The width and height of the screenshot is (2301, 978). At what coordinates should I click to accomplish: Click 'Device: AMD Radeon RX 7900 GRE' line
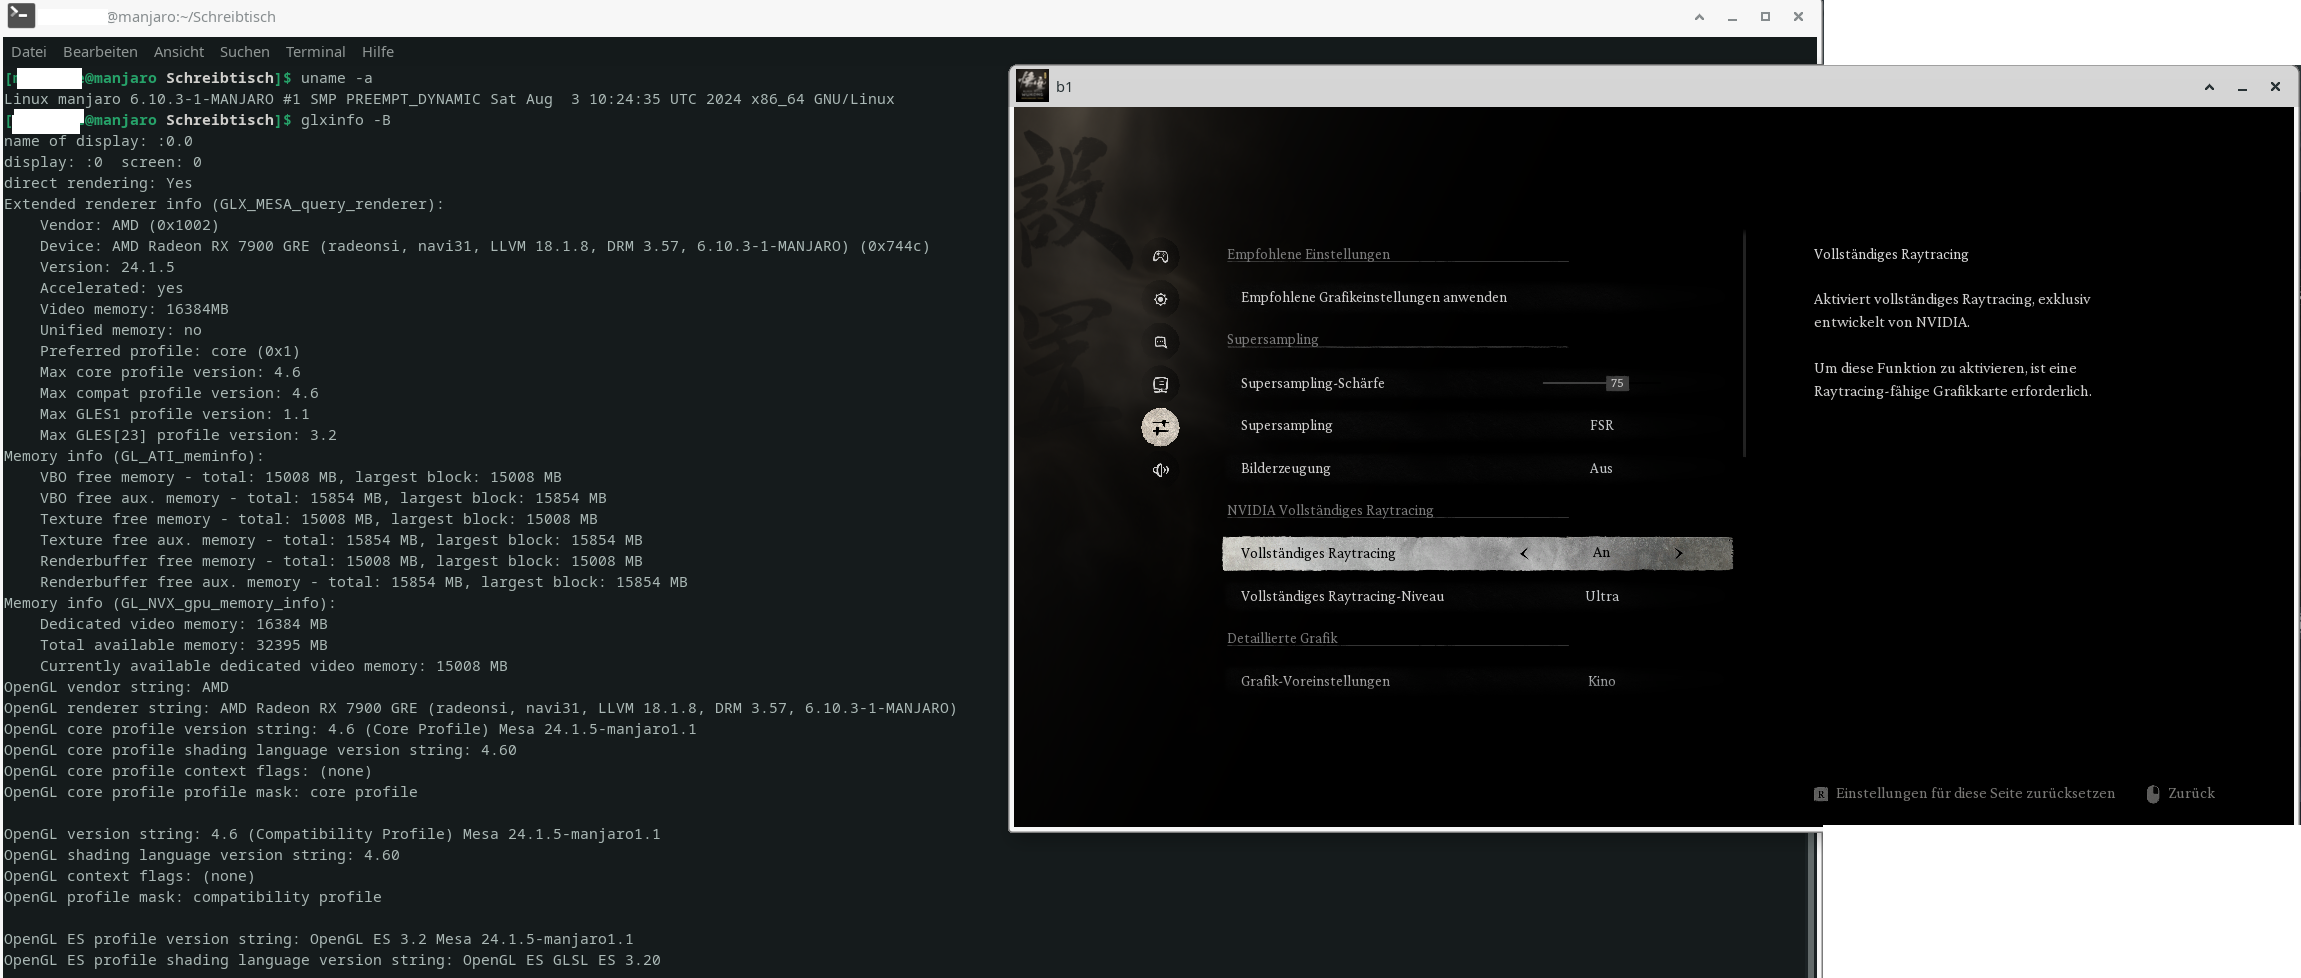(x=485, y=246)
